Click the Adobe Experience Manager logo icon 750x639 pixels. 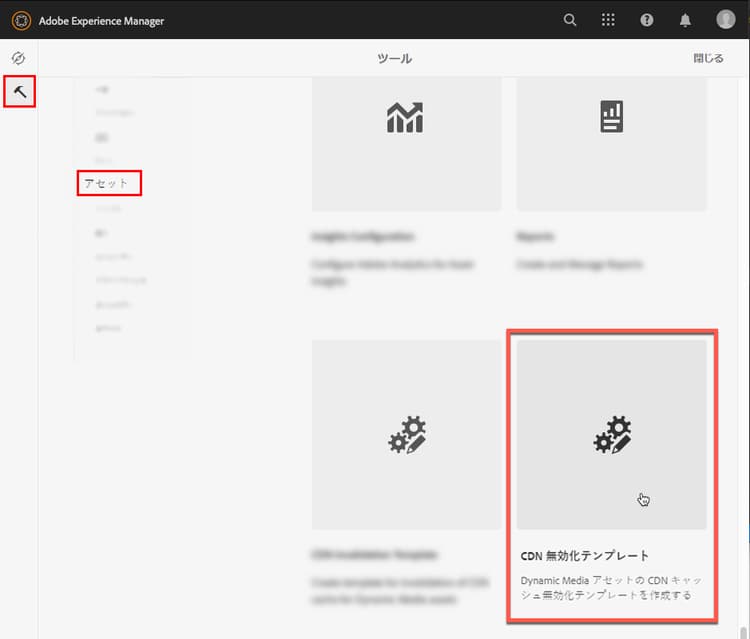pos(21,21)
